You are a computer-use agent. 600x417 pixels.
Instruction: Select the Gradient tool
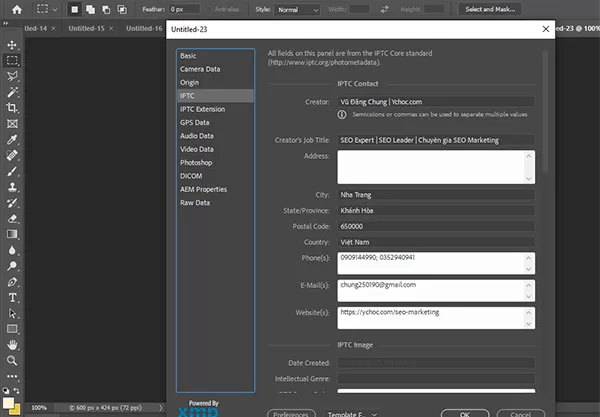[12, 234]
